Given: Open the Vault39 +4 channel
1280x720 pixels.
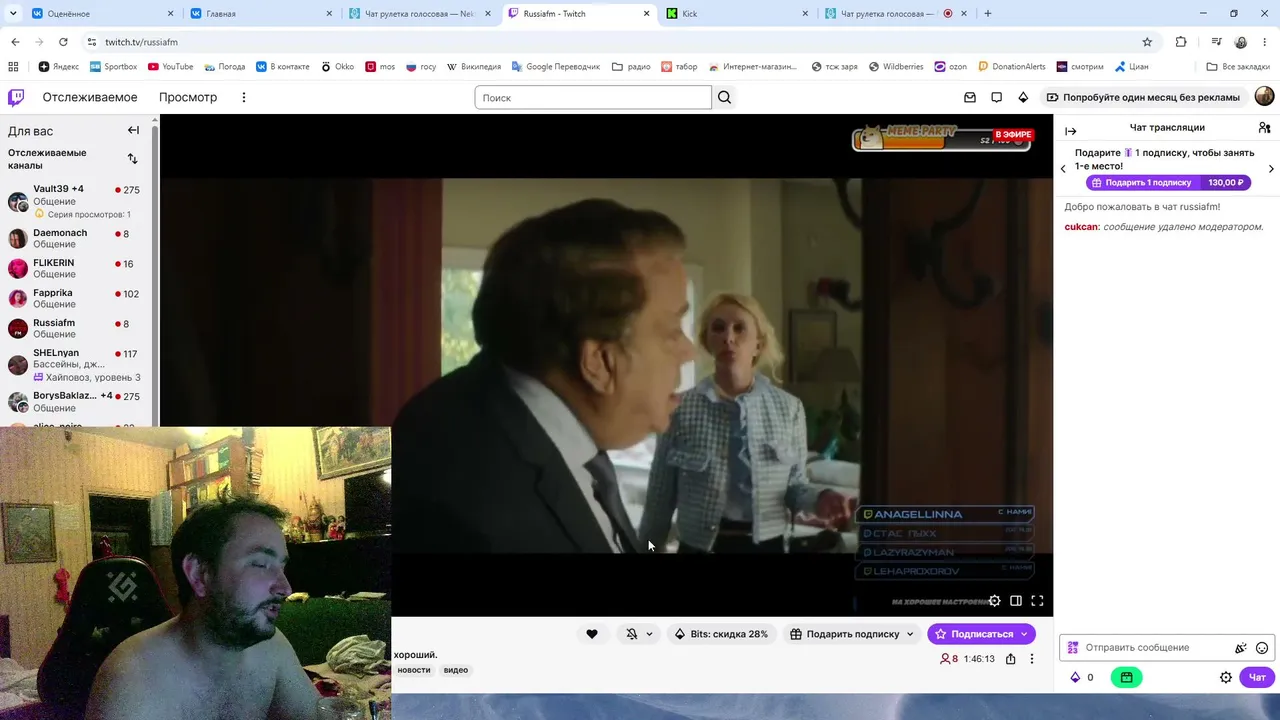Looking at the screenshot, I should pos(76,201).
